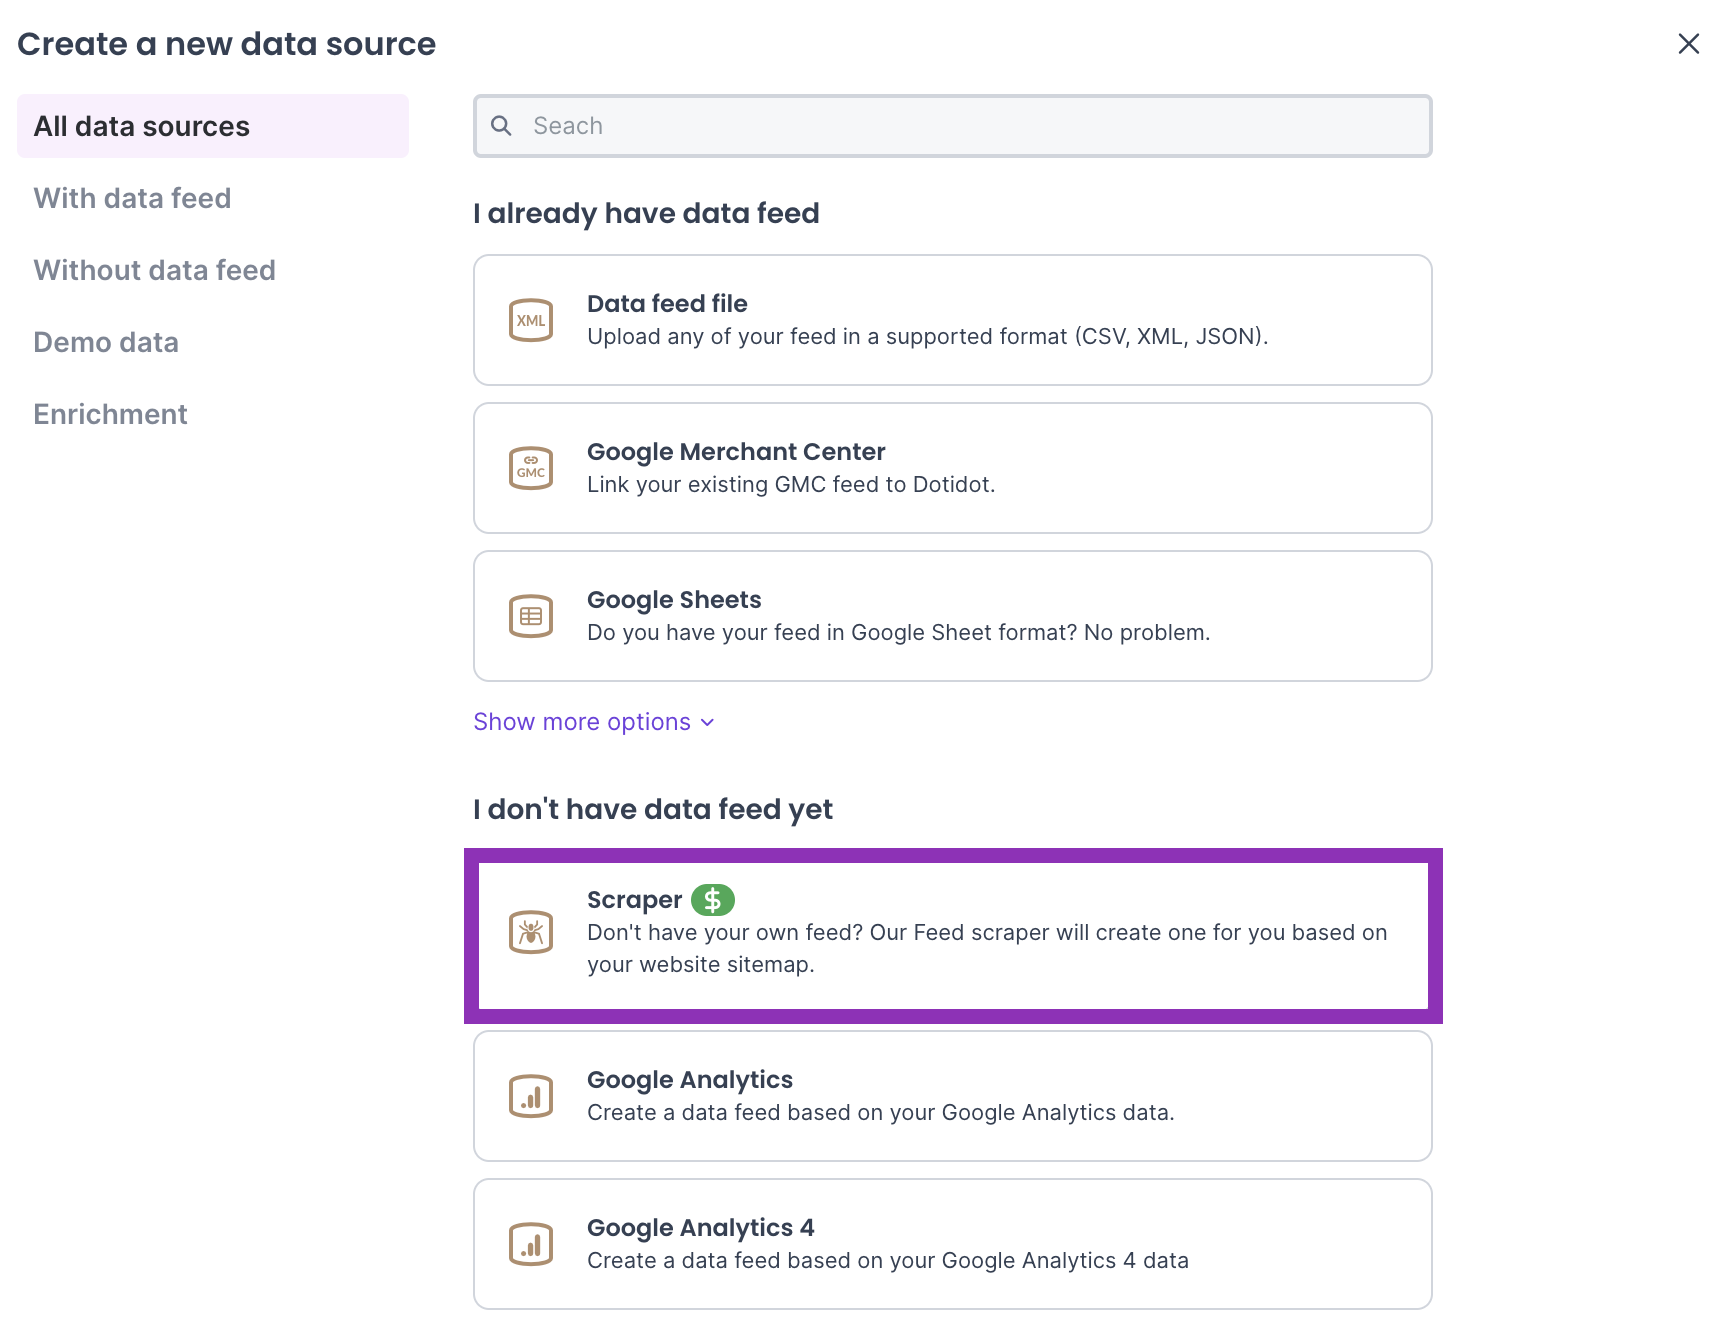Click the Google Analytics 4 chart icon
This screenshot has height=1320, width=1734.
[531, 1244]
